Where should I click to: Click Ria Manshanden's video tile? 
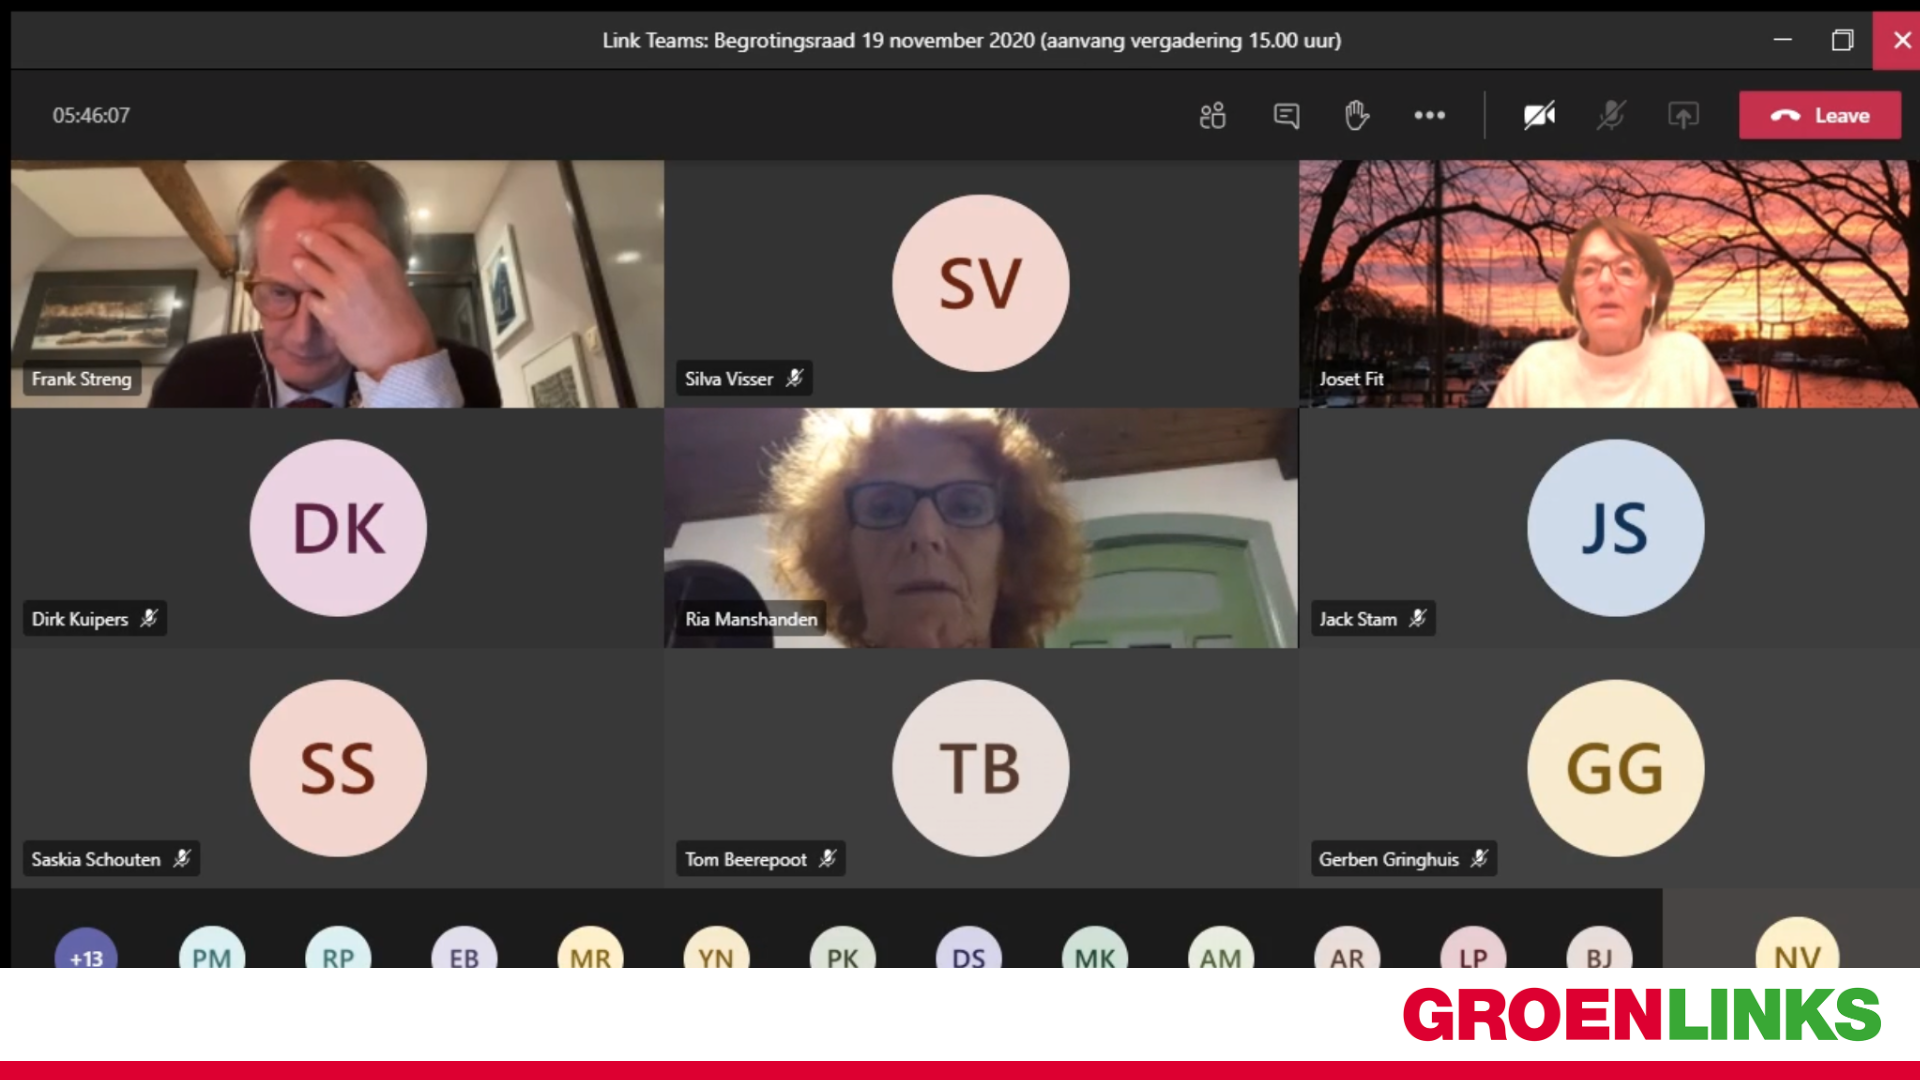pyautogui.click(x=981, y=528)
